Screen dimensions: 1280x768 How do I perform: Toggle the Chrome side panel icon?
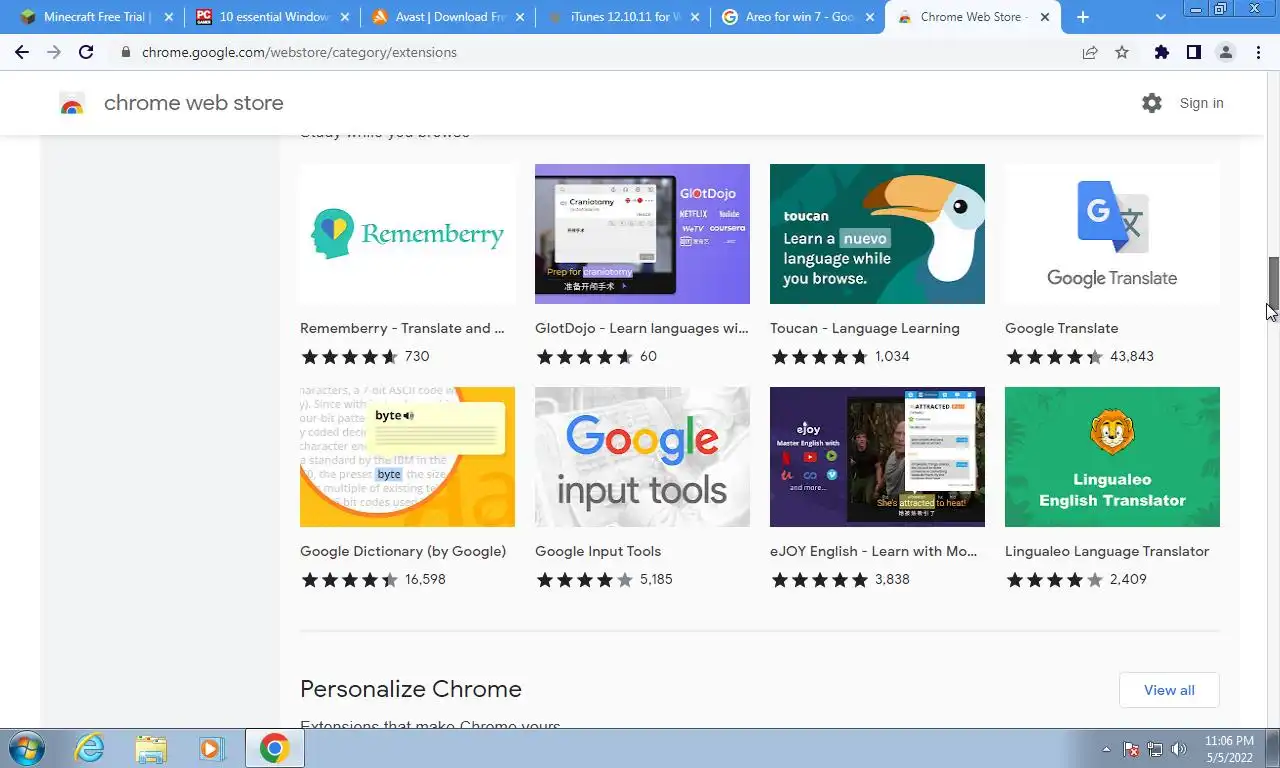click(x=1193, y=52)
